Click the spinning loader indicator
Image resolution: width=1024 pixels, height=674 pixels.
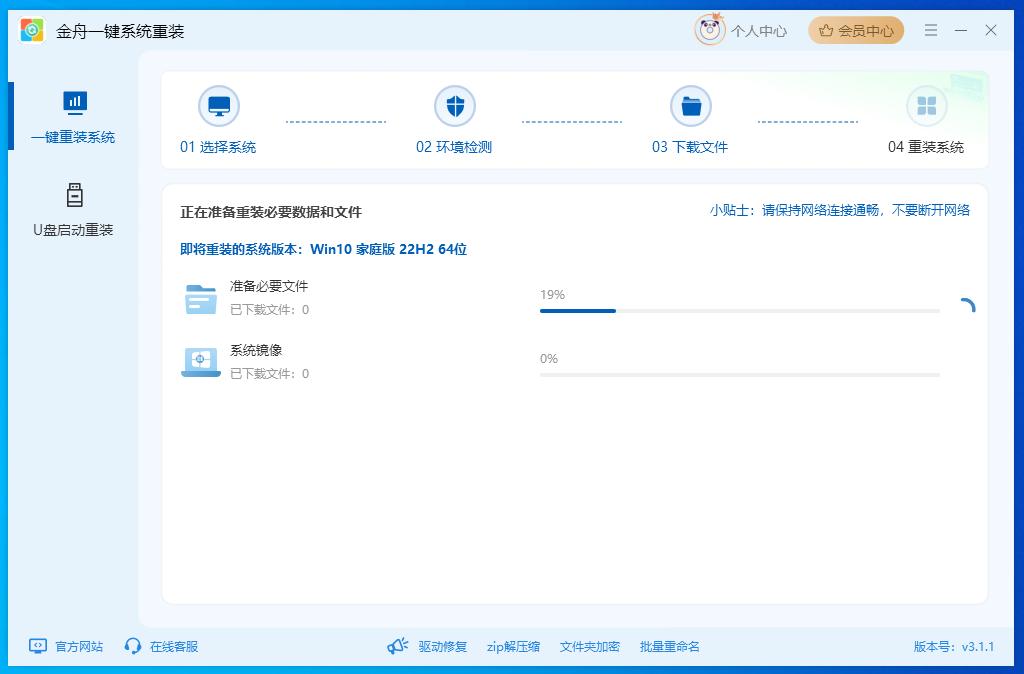966,305
